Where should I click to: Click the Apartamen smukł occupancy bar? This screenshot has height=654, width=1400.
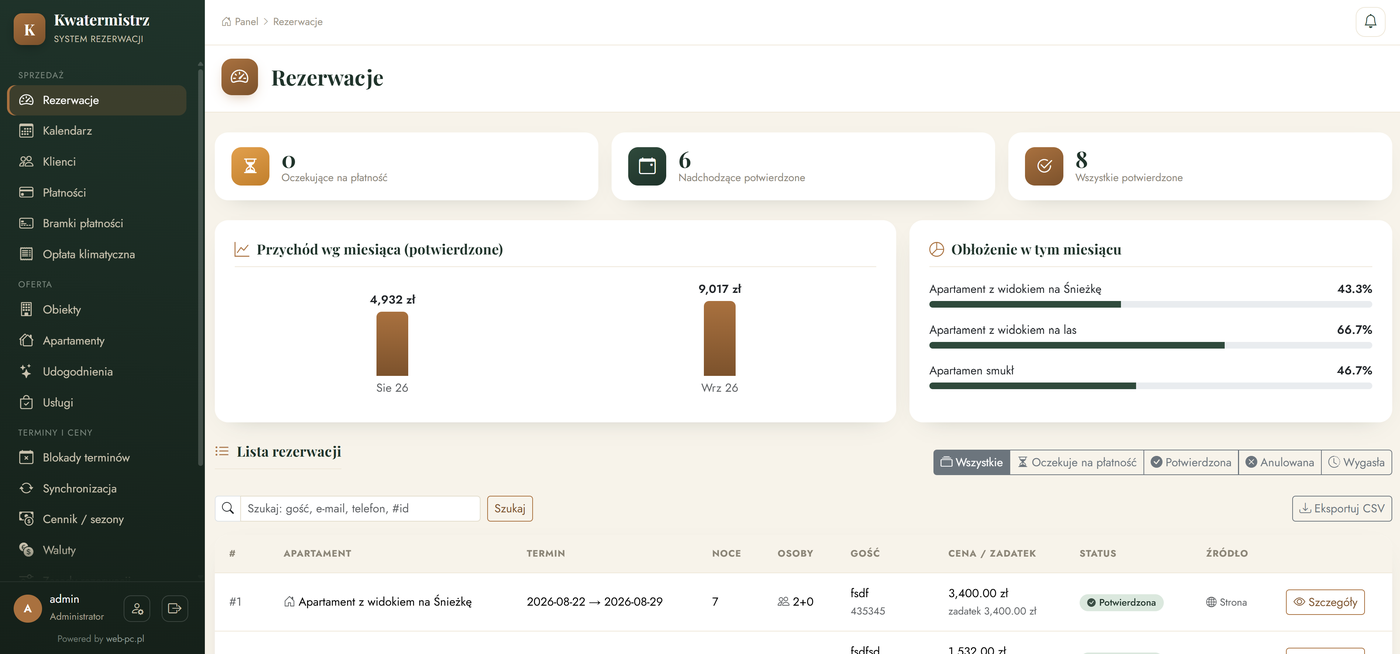(x=1151, y=386)
